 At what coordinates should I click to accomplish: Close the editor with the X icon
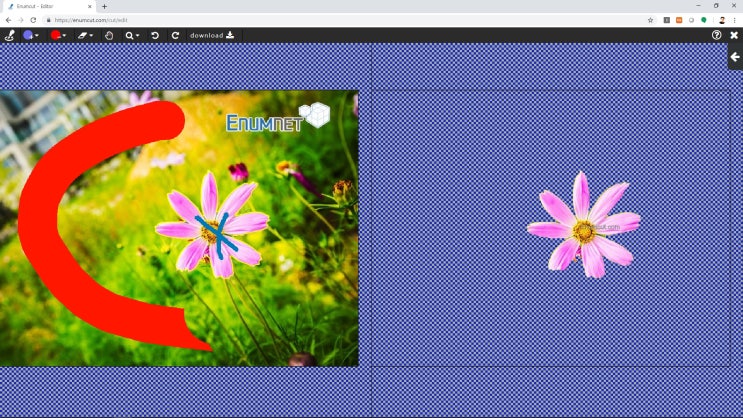click(x=734, y=35)
